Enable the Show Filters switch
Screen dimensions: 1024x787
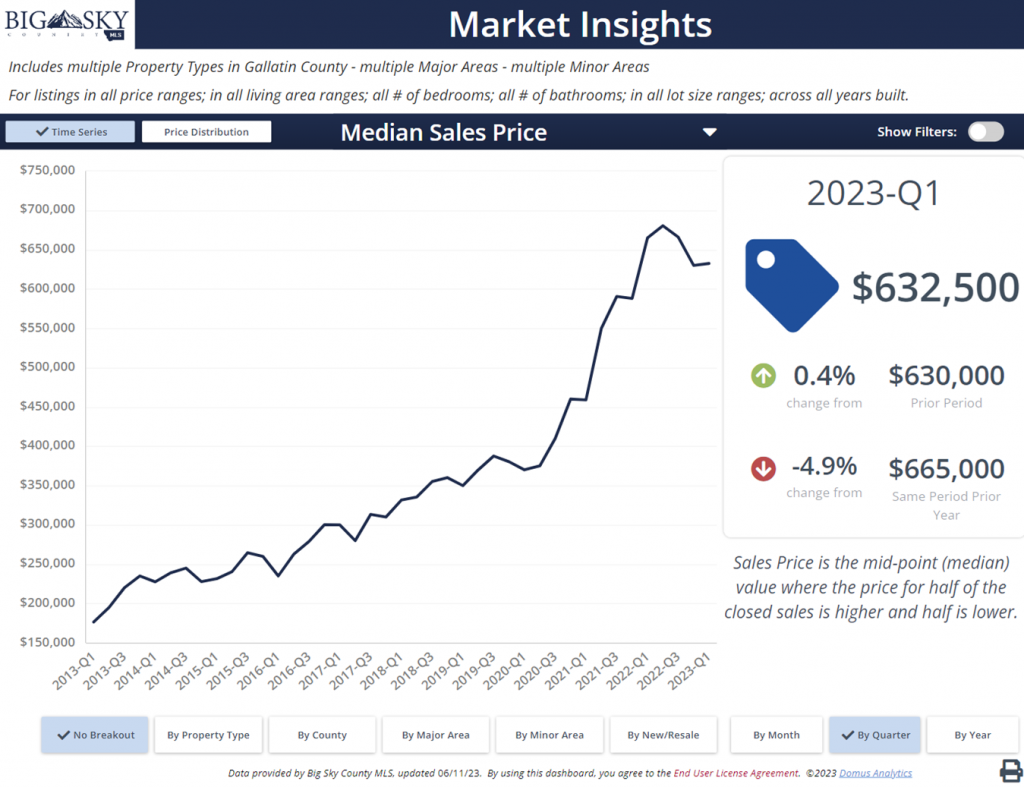pyautogui.click(x=985, y=131)
